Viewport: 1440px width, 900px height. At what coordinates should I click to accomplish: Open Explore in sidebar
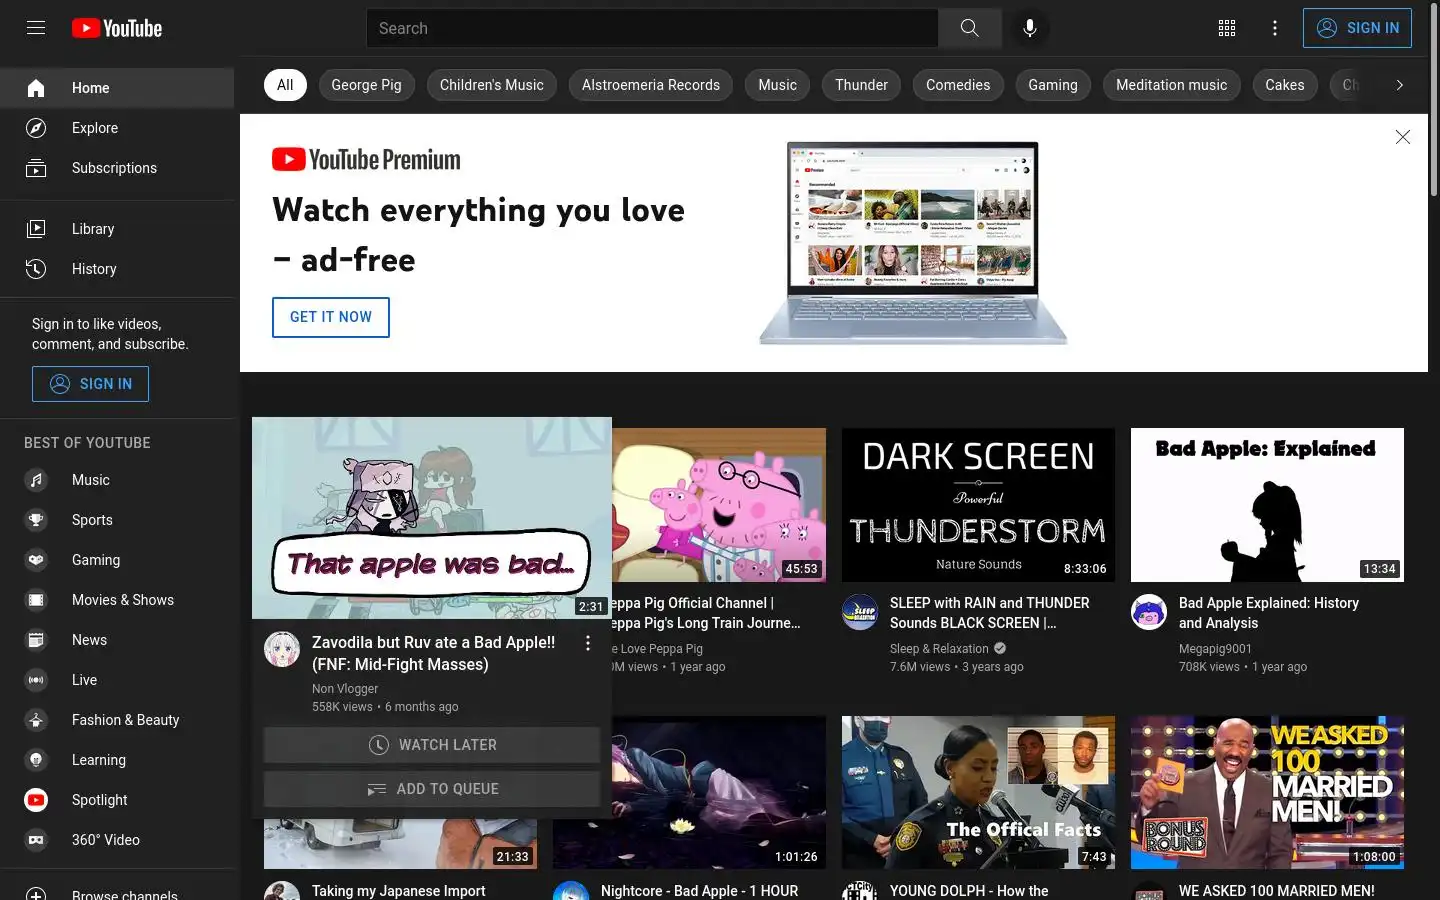coord(117,128)
